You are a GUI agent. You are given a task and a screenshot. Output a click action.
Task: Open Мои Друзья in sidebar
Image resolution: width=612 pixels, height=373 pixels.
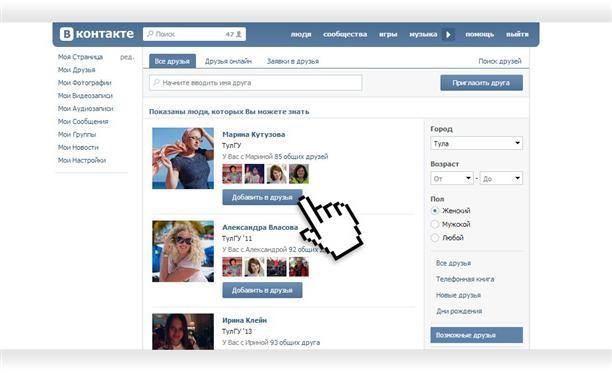click(x=76, y=70)
